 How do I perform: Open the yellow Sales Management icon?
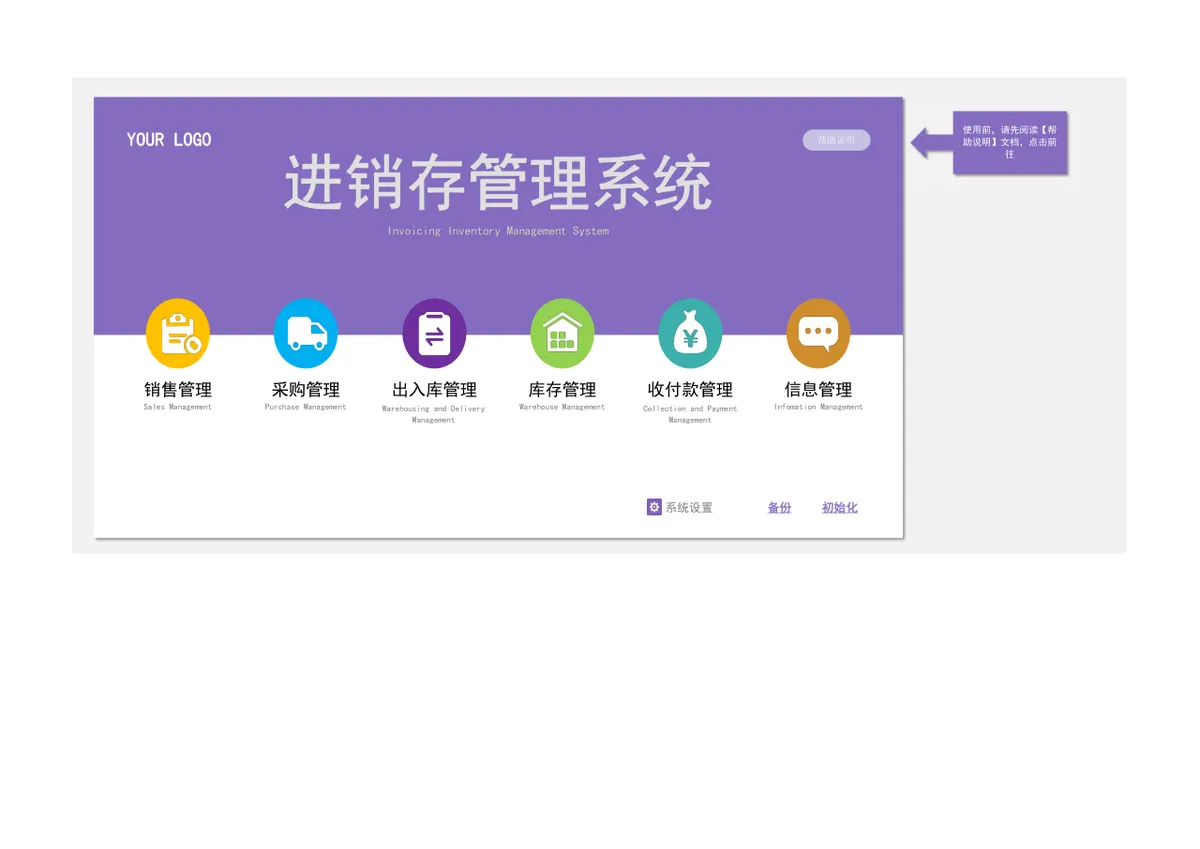(178, 334)
